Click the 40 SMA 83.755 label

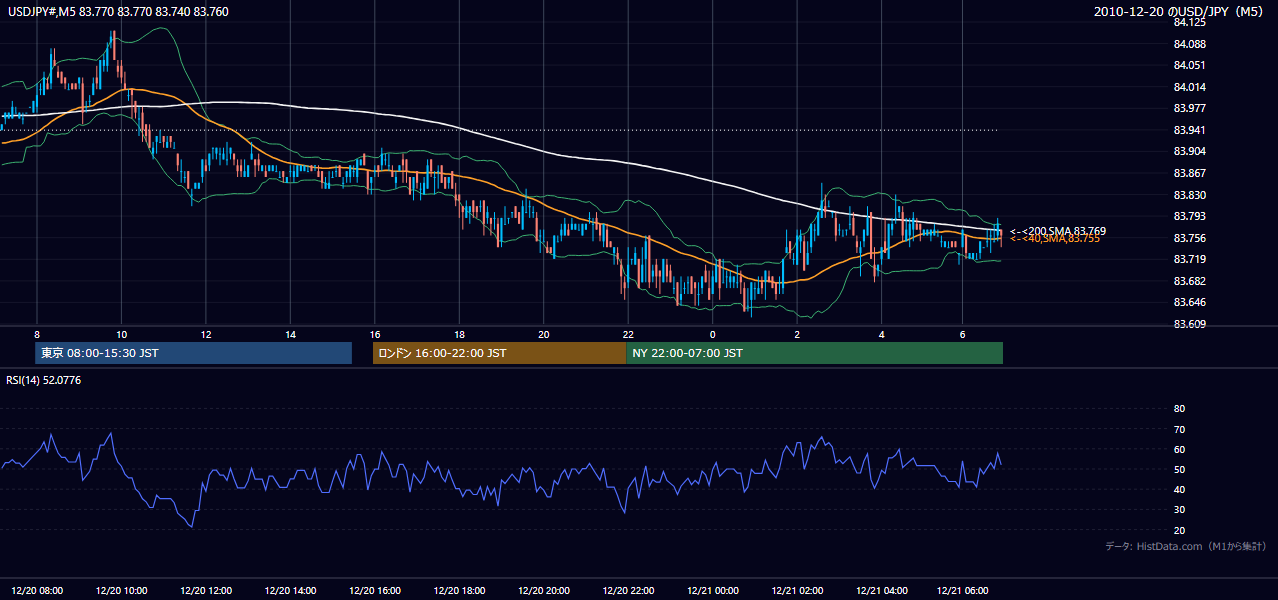[x=1054, y=239]
